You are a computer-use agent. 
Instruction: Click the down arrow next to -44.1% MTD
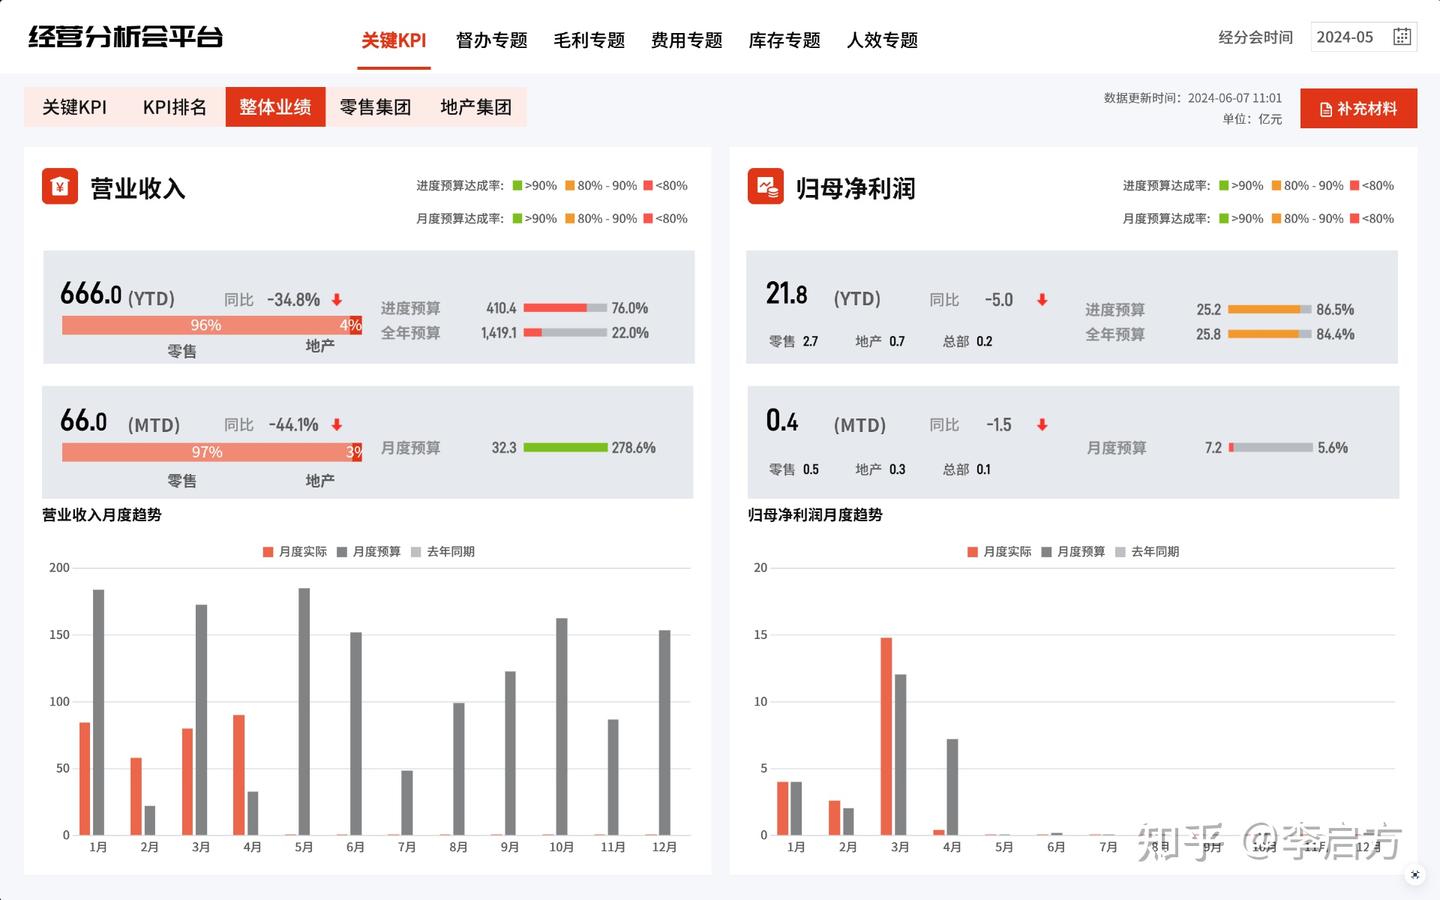[x=338, y=425]
